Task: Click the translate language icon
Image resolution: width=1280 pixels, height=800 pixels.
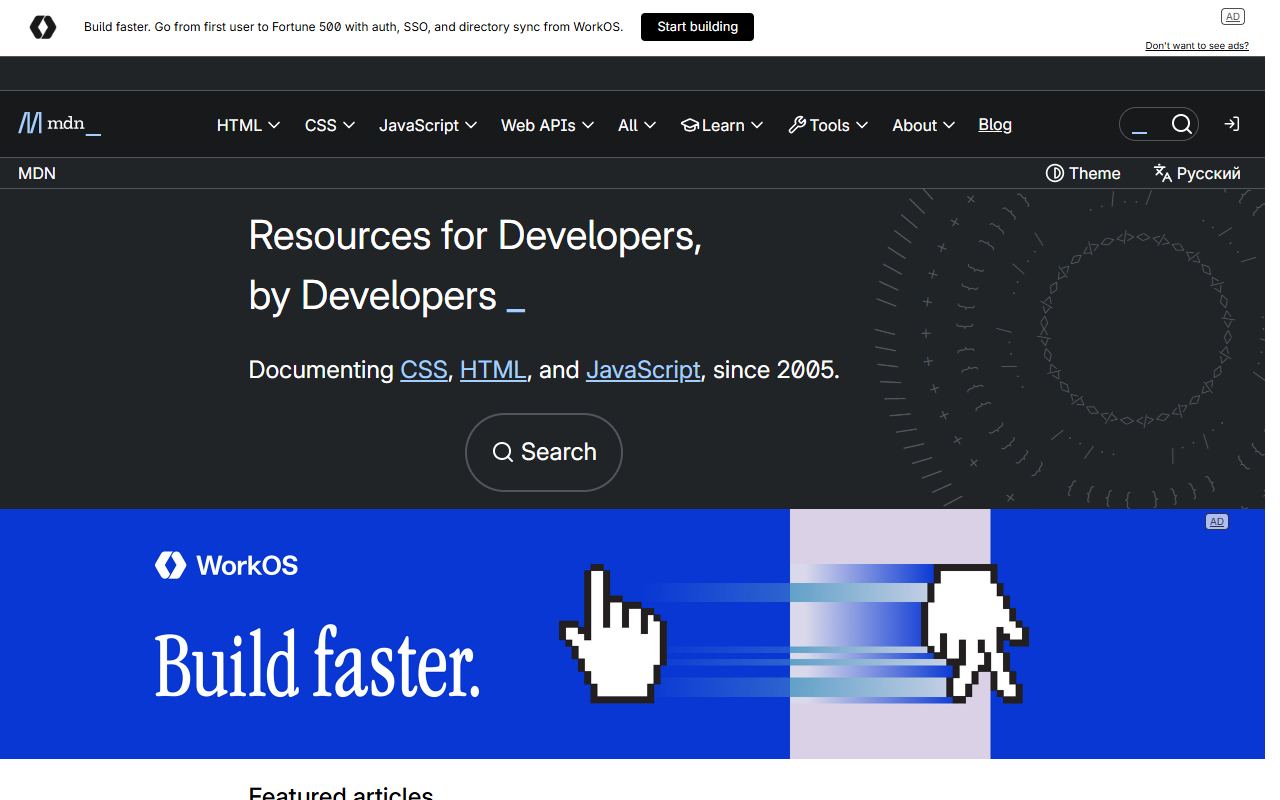Action: click(x=1162, y=173)
